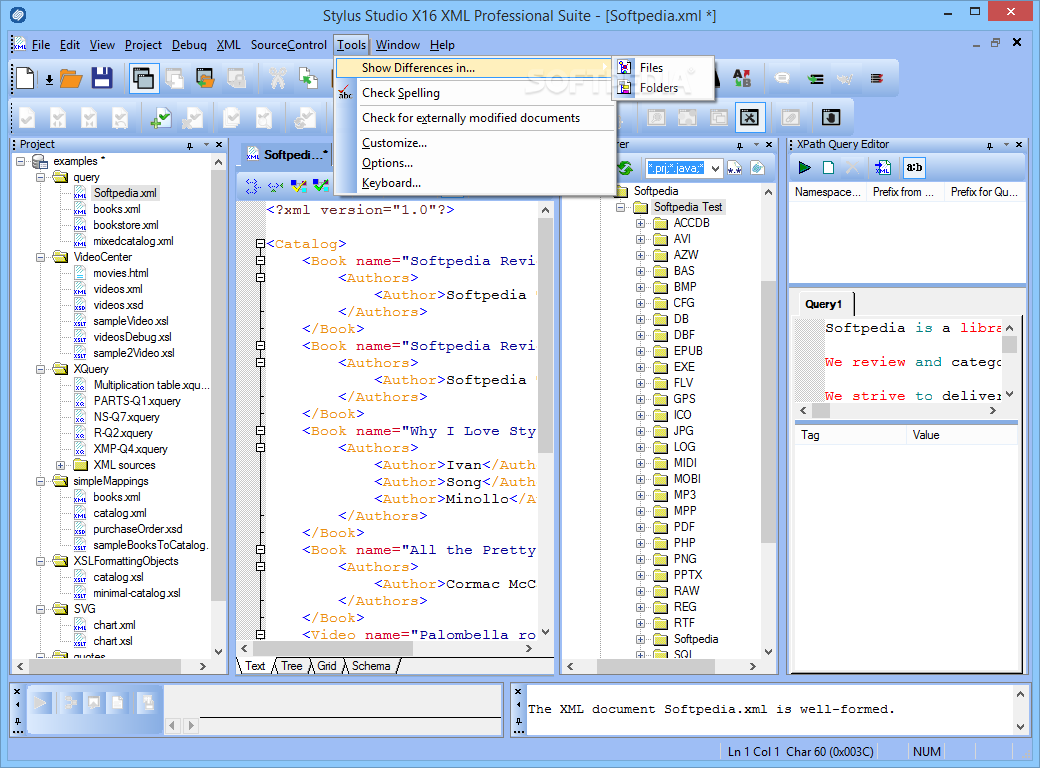The height and width of the screenshot is (768, 1040).
Task: Open the *.prj;*.java file filter dropdown
Action: [x=715, y=168]
